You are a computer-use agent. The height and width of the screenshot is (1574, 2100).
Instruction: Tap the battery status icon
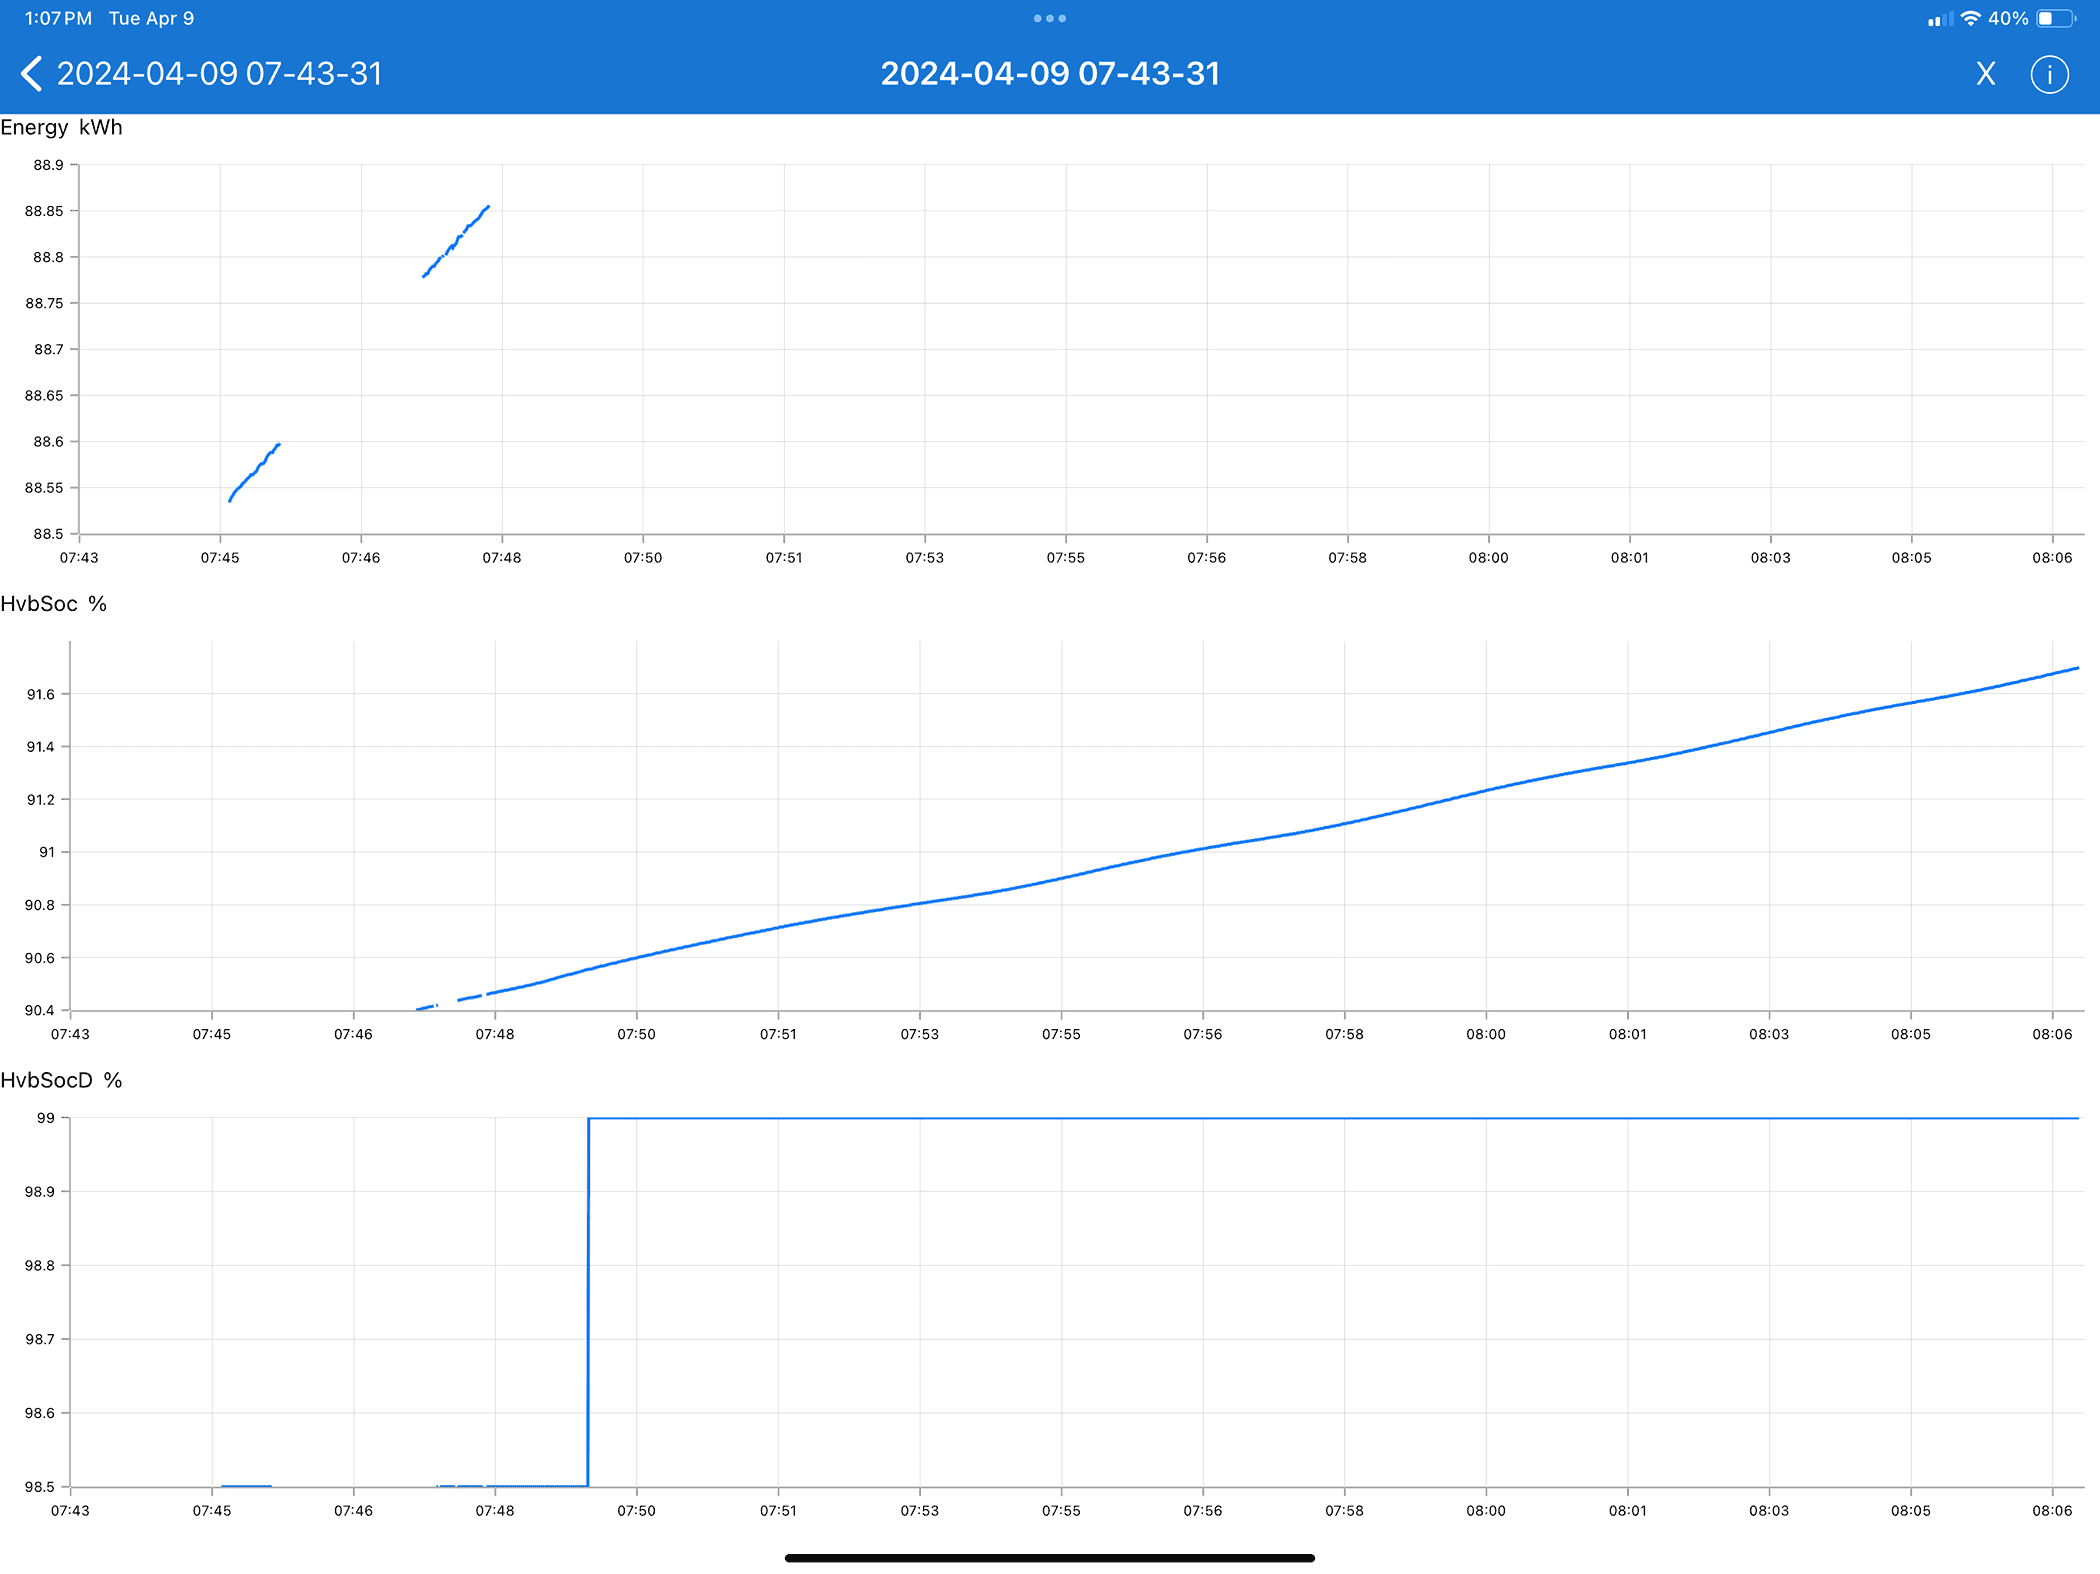2056,18
